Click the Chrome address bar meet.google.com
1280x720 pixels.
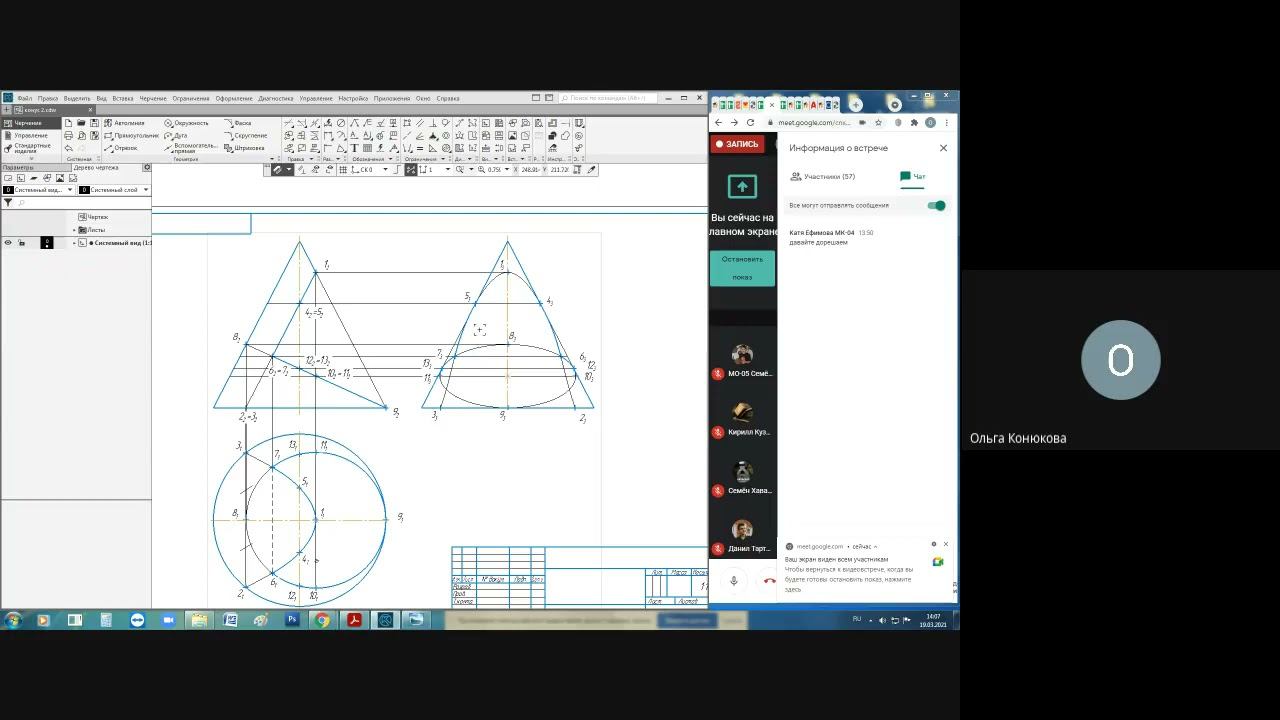pos(813,122)
